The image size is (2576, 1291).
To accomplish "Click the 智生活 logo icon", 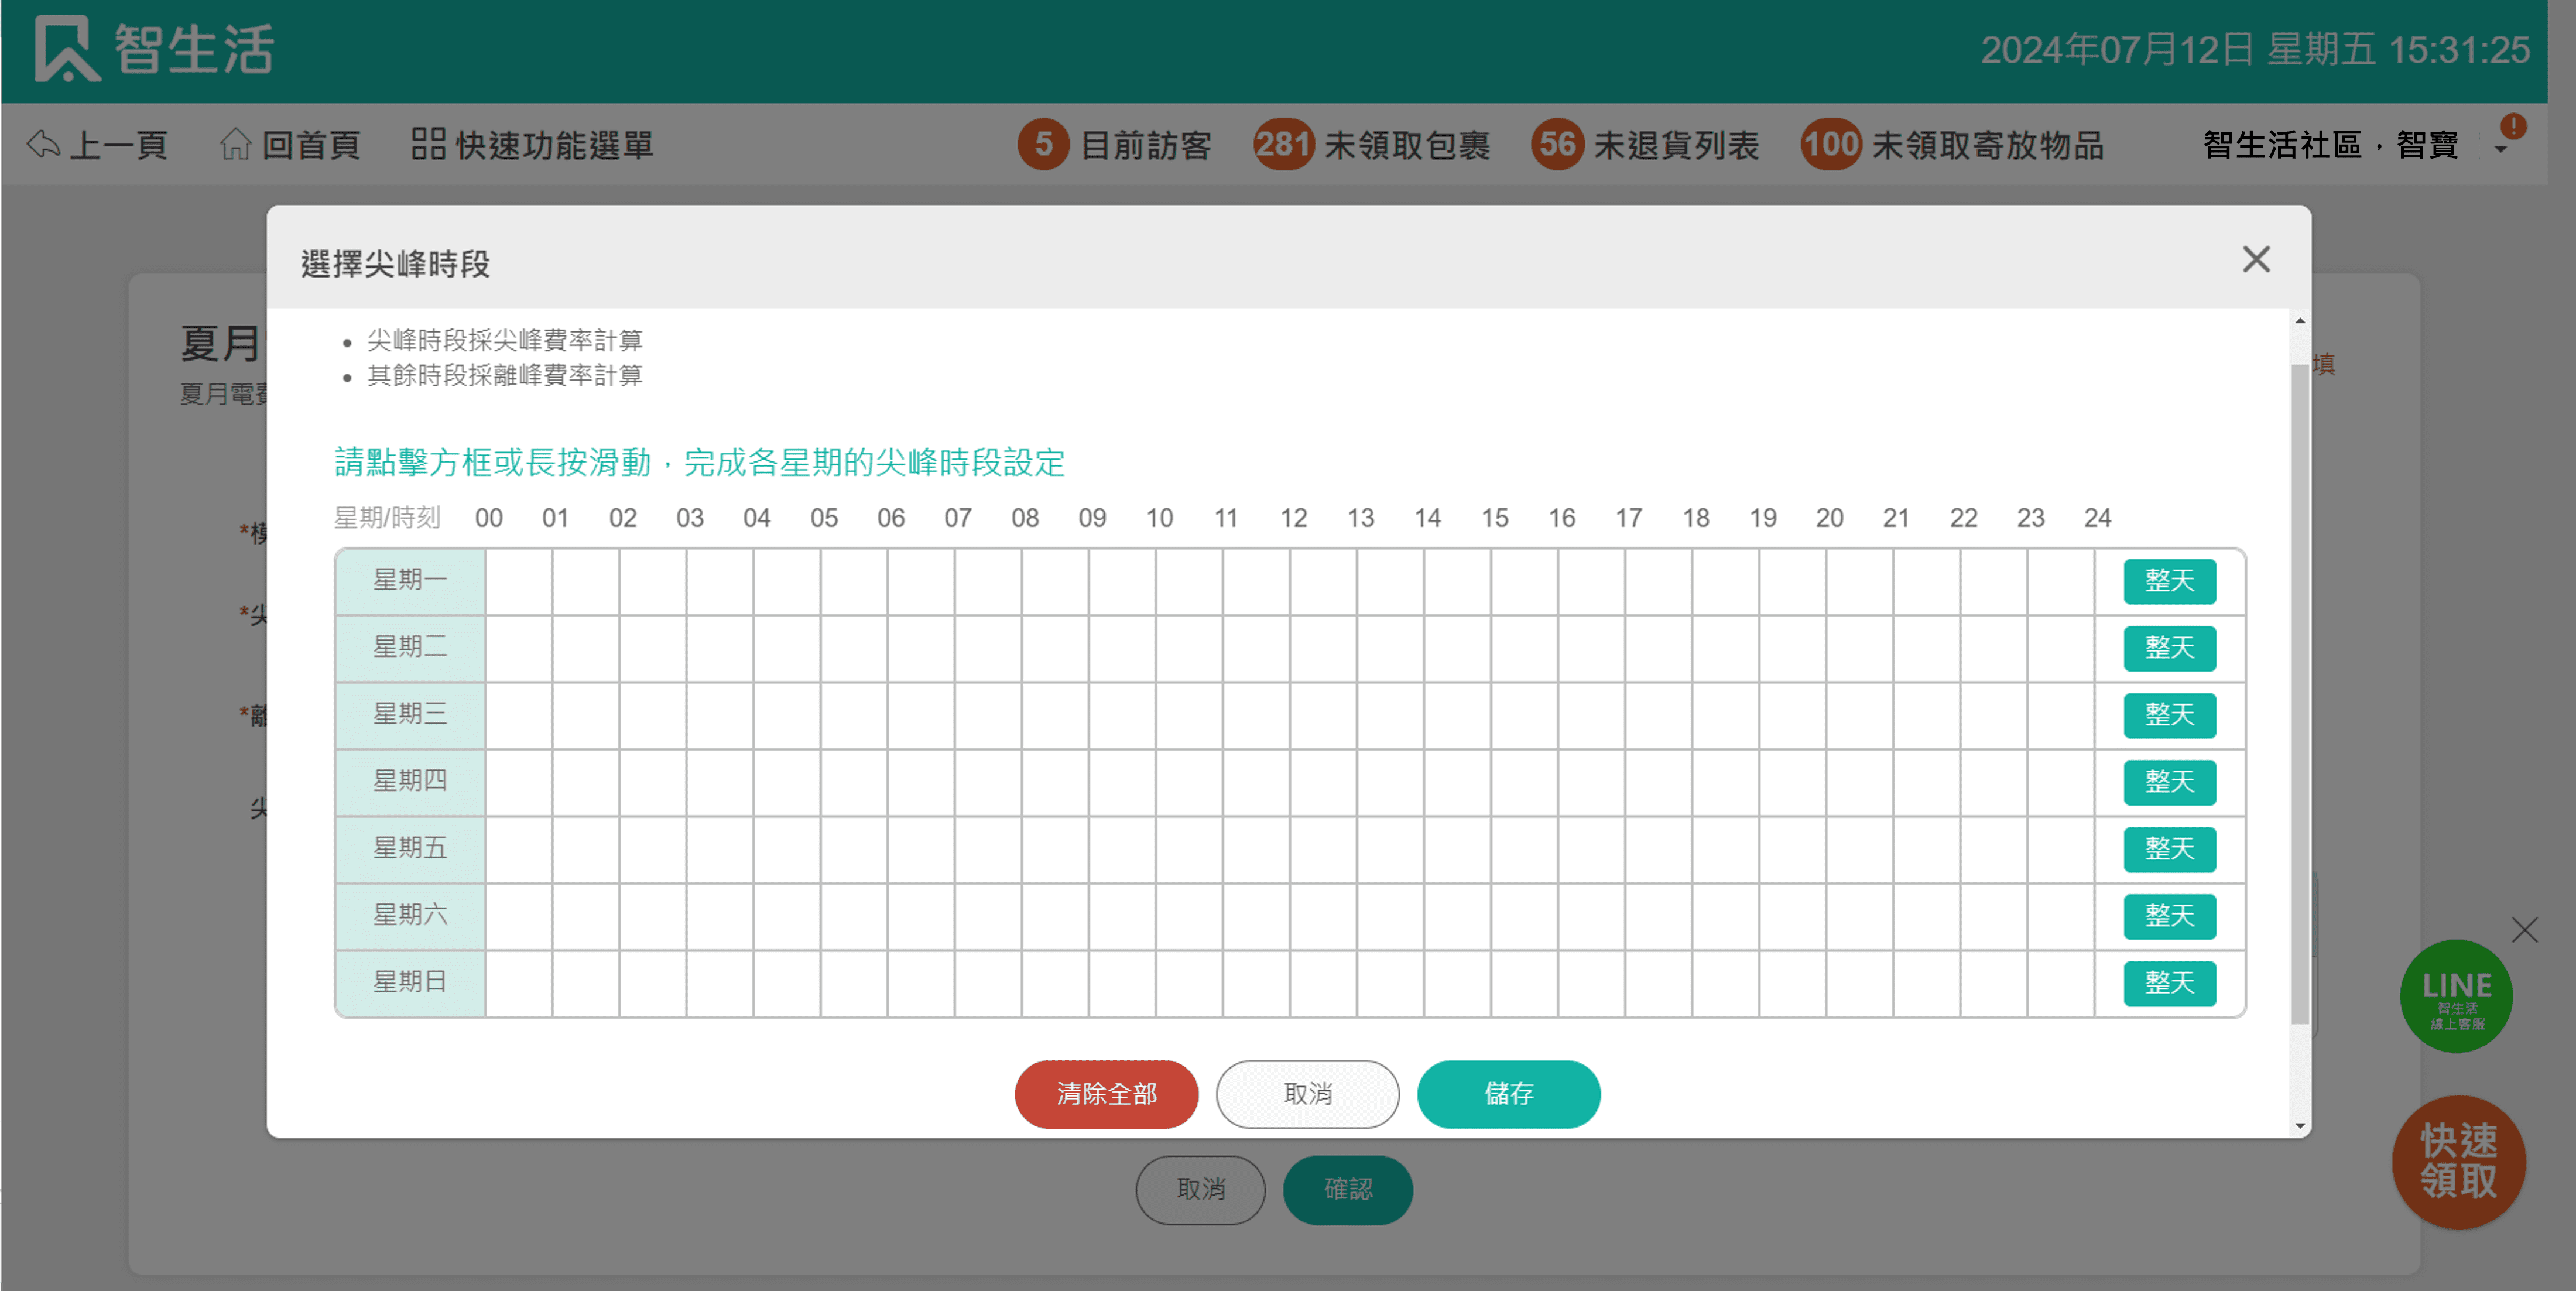I will [x=67, y=48].
